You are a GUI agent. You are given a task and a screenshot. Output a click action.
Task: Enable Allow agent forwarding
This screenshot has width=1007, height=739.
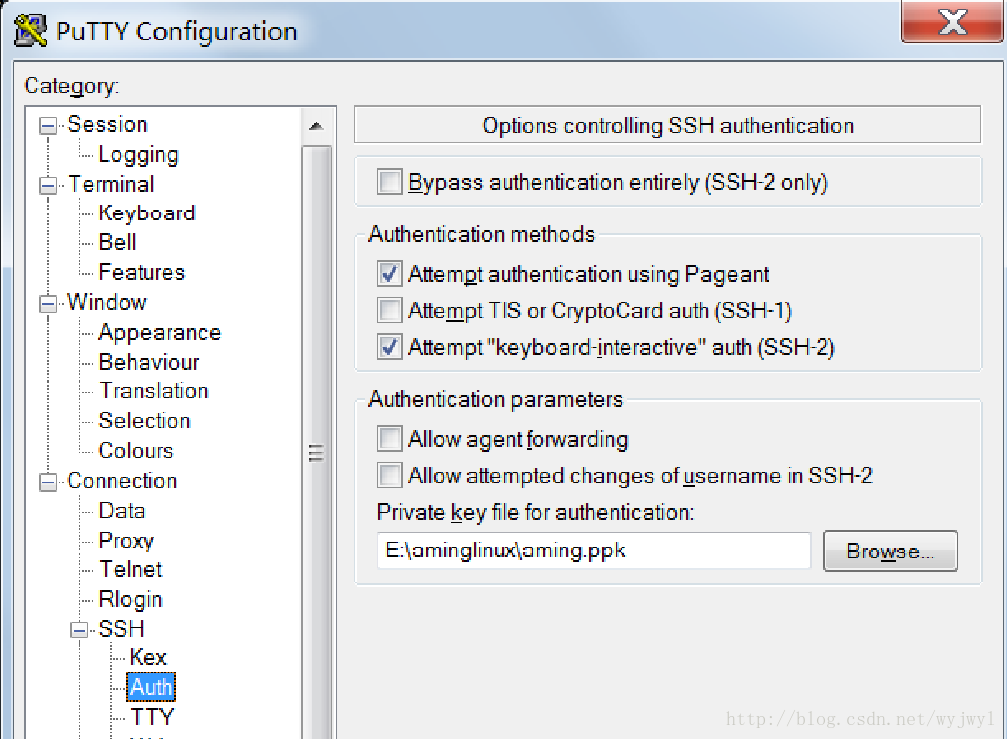[x=389, y=439]
